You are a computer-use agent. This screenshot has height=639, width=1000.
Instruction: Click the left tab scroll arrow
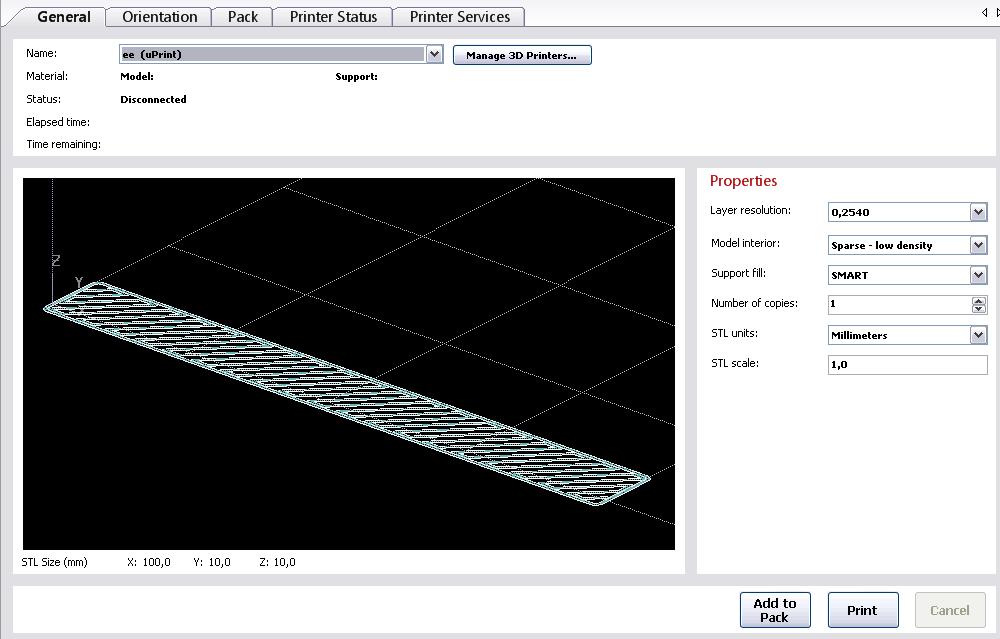tap(985, 13)
